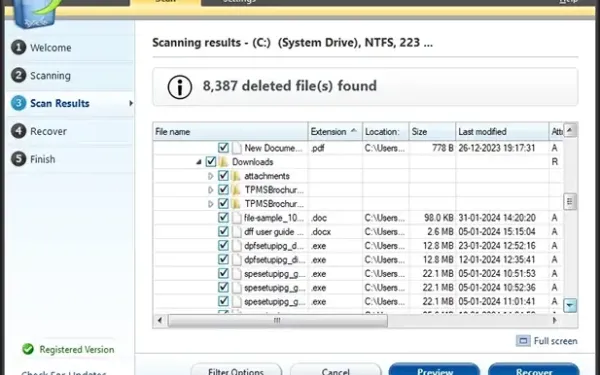The image size is (600, 375).
Task: Click the scroll down arrow of file list
Action: coord(570,305)
